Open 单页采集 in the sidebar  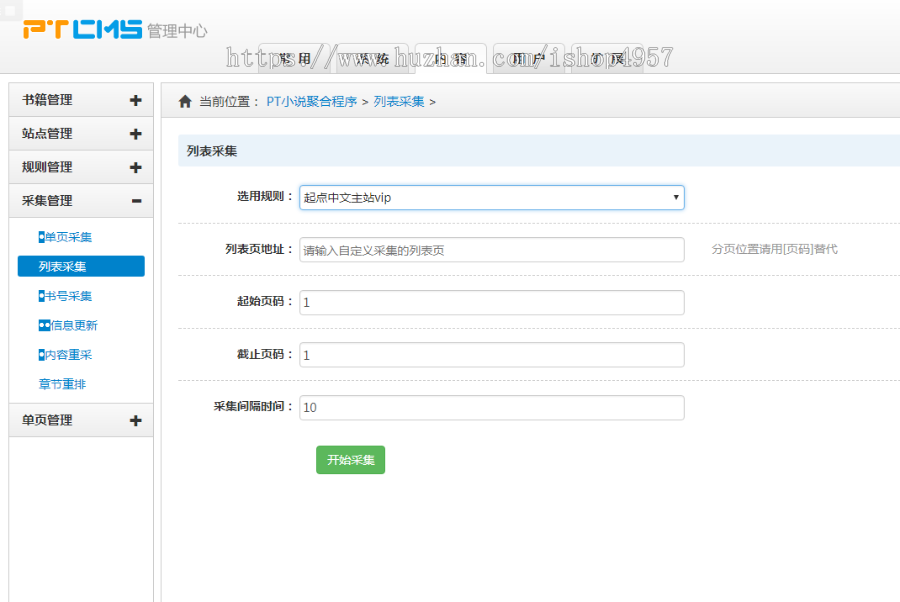[x=65, y=237]
